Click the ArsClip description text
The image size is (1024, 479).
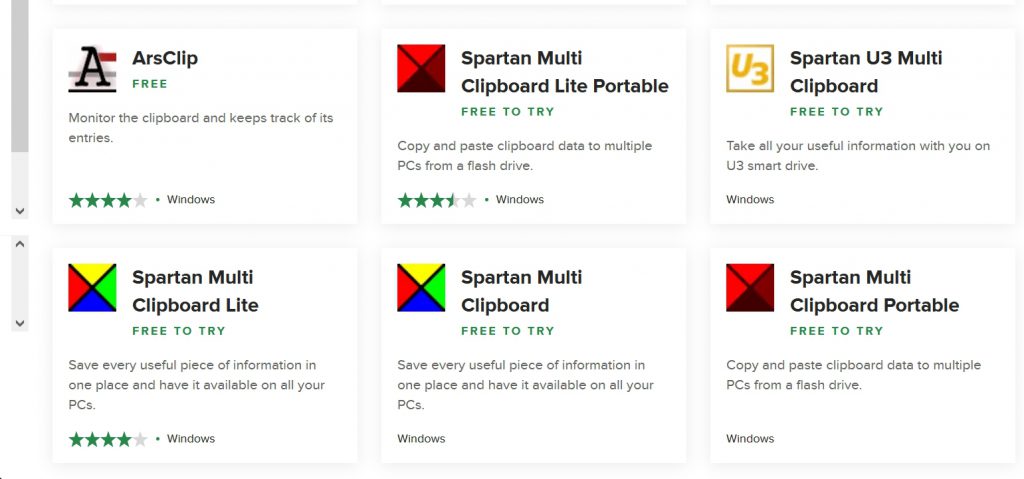click(200, 128)
